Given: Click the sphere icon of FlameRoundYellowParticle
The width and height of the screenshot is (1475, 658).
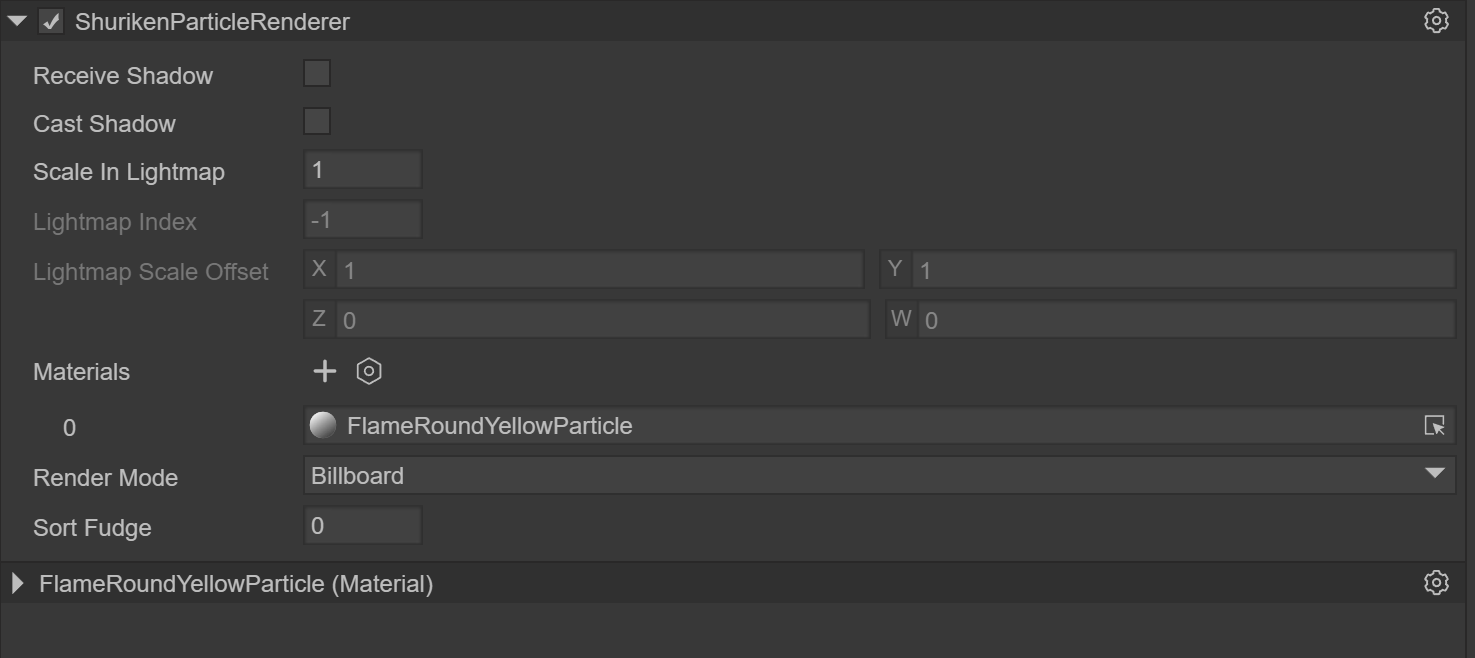Looking at the screenshot, I should (323, 426).
